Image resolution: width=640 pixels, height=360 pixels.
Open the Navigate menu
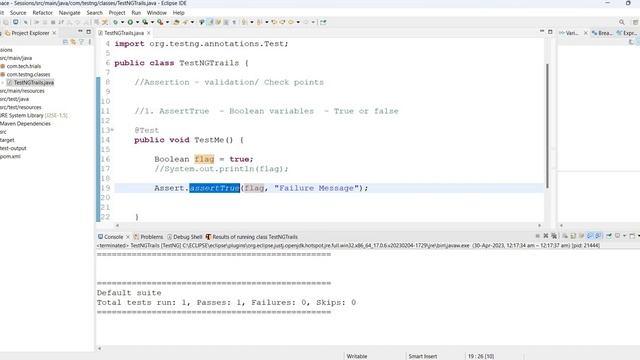pyautogui.click(x=69, y=13)
